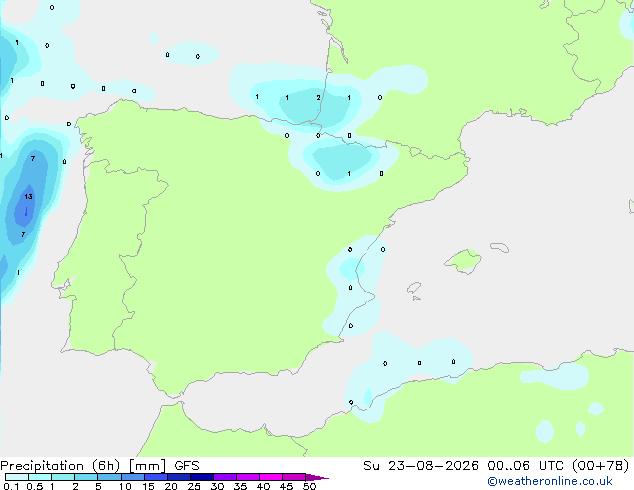Click Ibiza island outline on the map
The image size is (634, 490).
[414, 288]
